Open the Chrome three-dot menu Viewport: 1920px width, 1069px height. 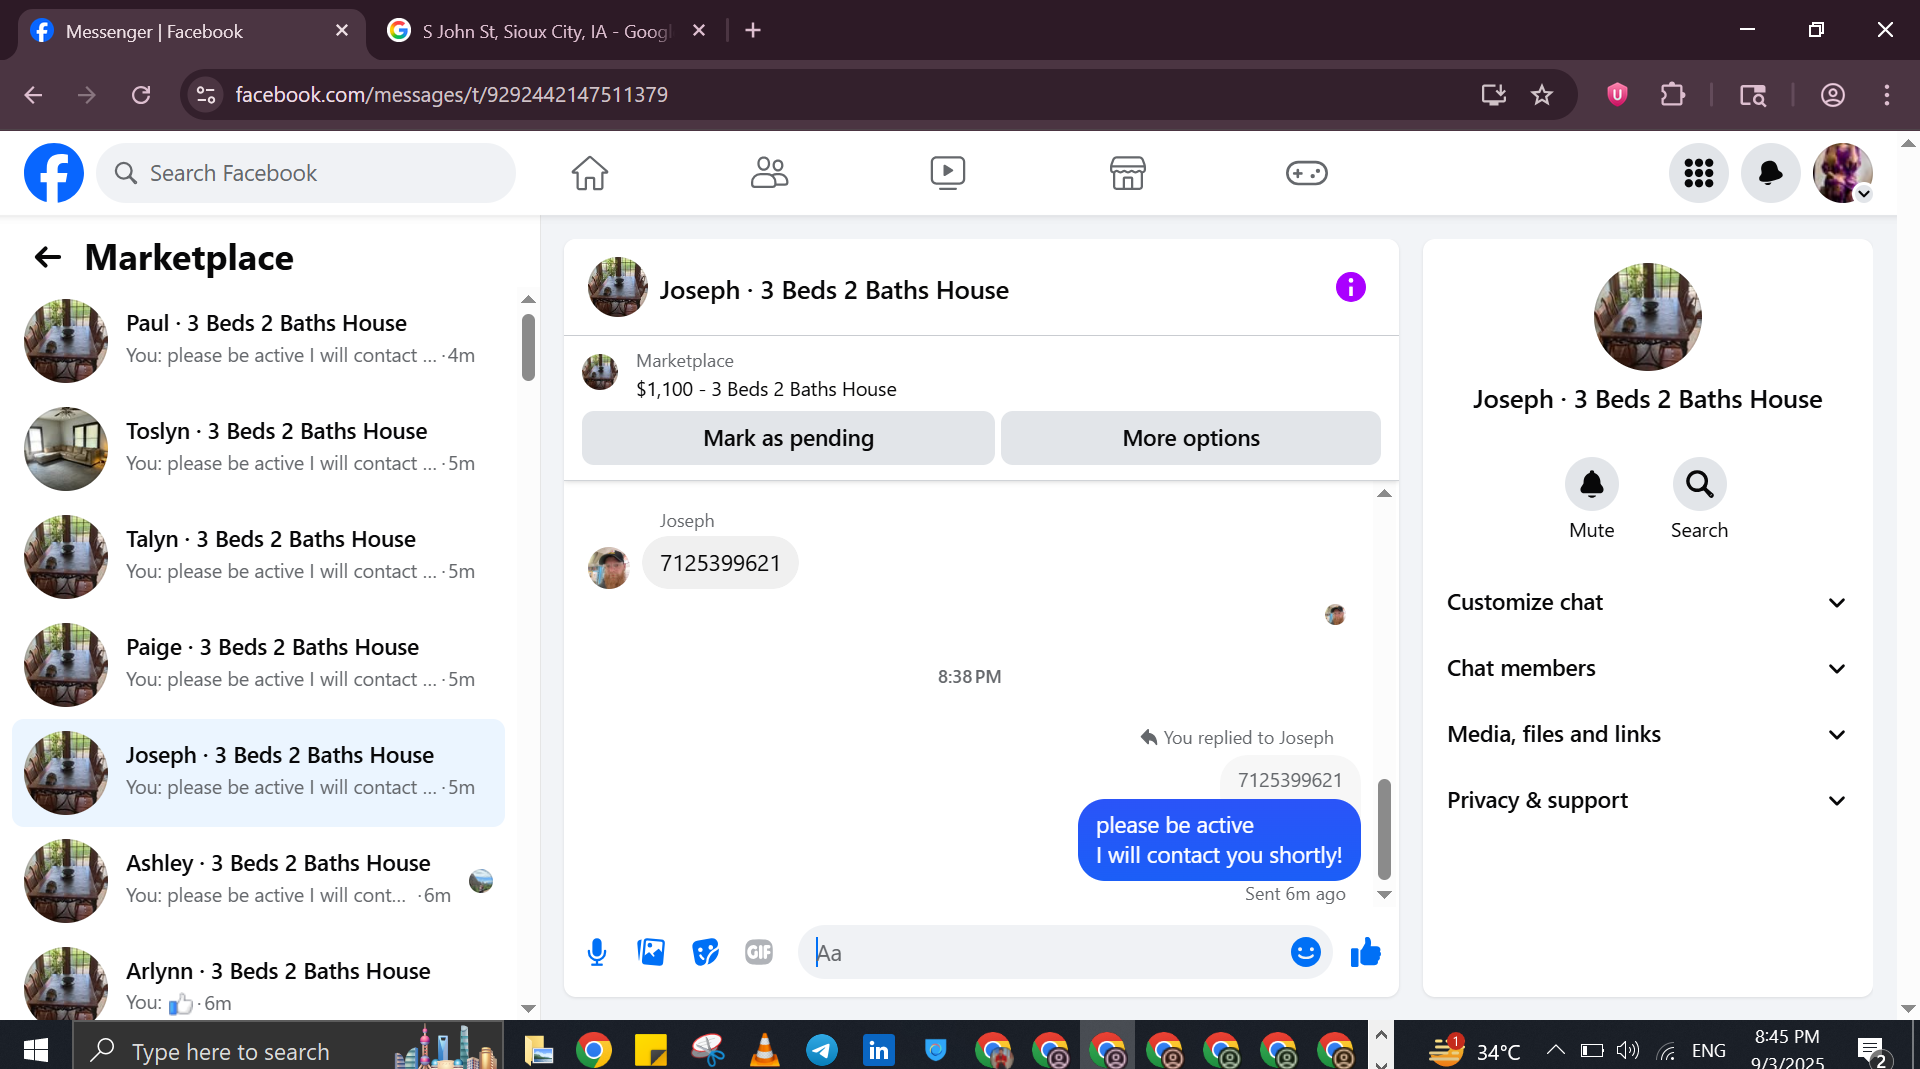click(1887, 95)
